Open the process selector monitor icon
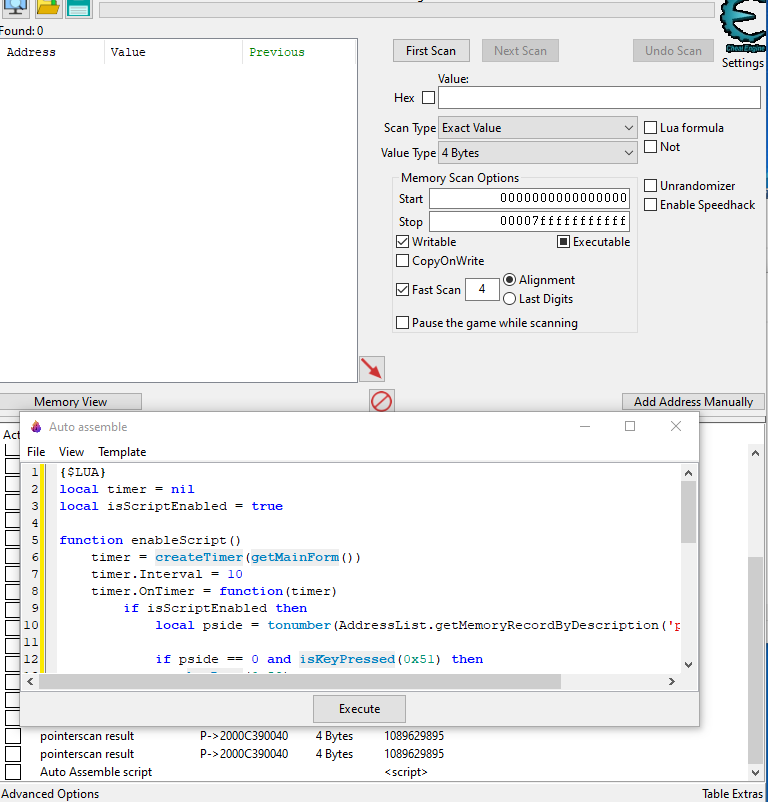 coord(16,8)
